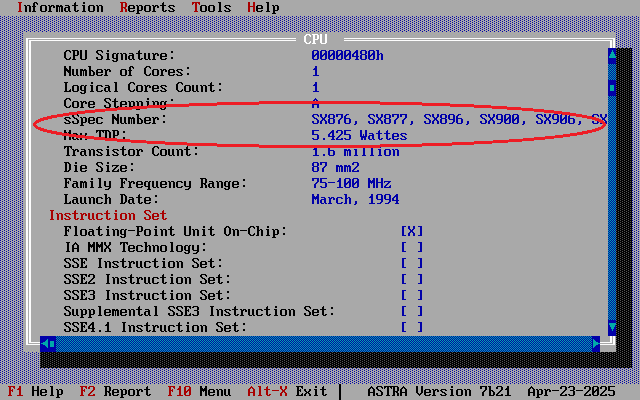The width and height of the screenshot is (640, 400).
Task: Click the CPU window title
Action: coord(316,39)
